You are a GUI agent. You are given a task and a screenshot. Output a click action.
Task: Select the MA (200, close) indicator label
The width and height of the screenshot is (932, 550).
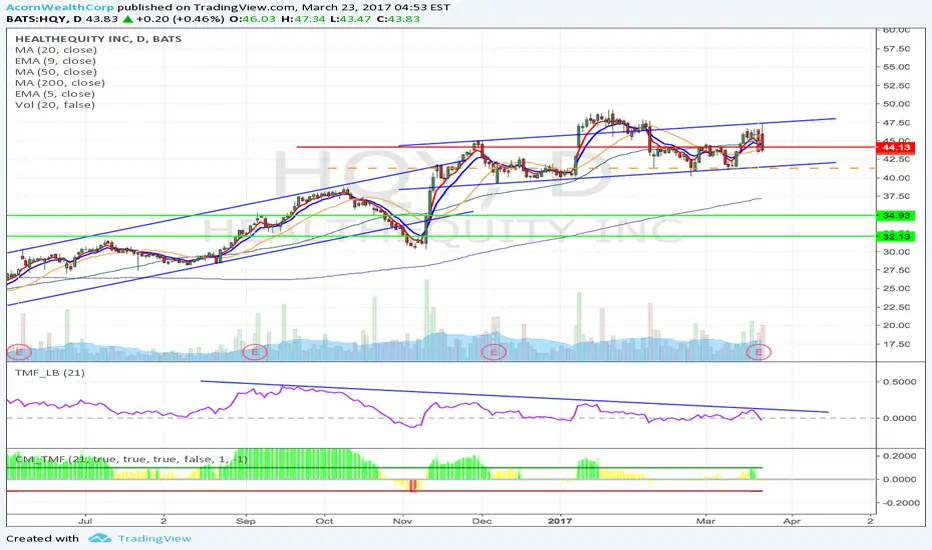pyautogui.click(x=60, y=83)
